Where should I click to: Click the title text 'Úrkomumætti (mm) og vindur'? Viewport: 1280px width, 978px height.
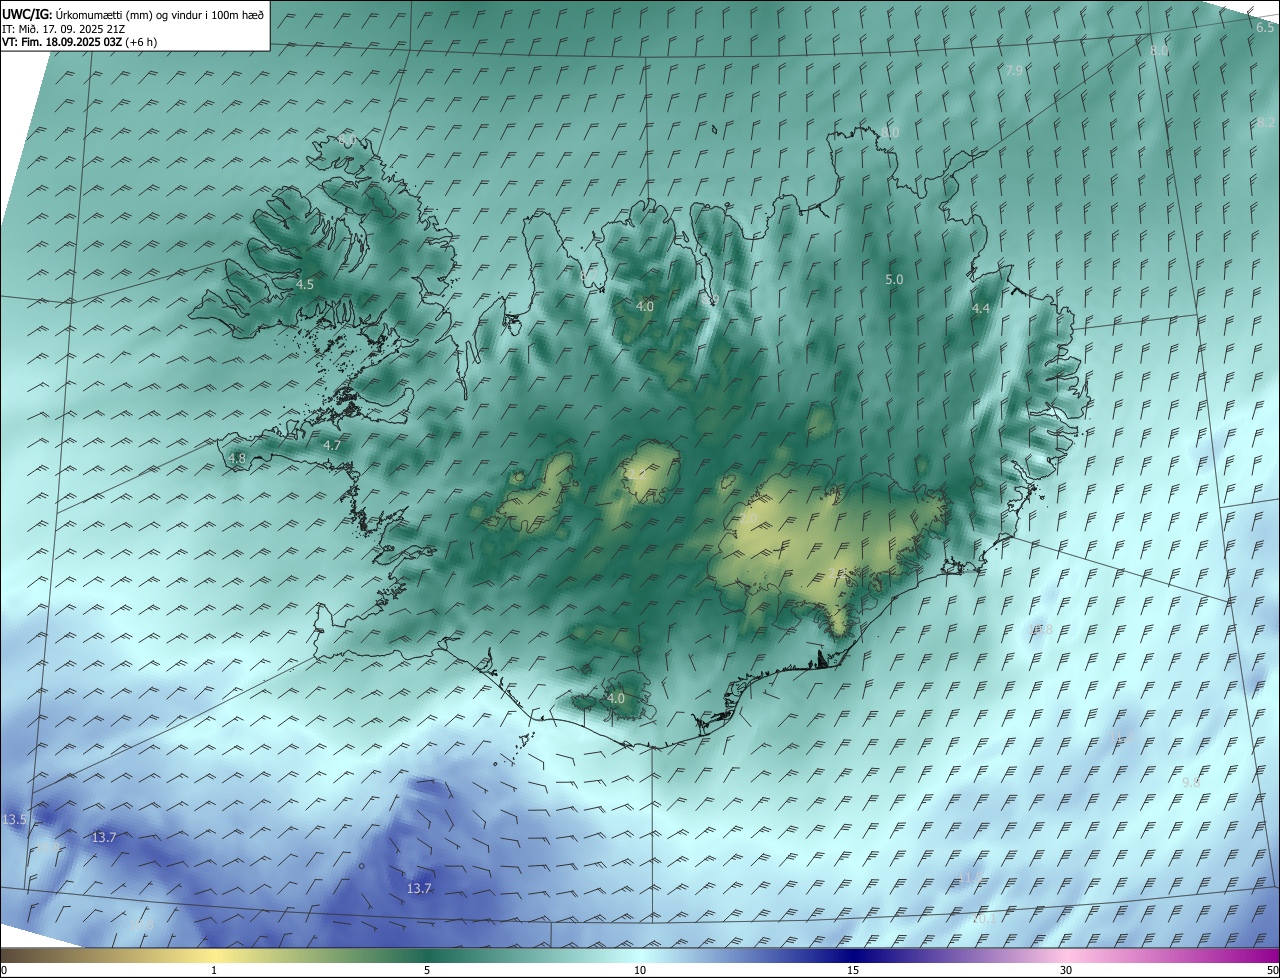pyautogui.click(x=131, y=14)
